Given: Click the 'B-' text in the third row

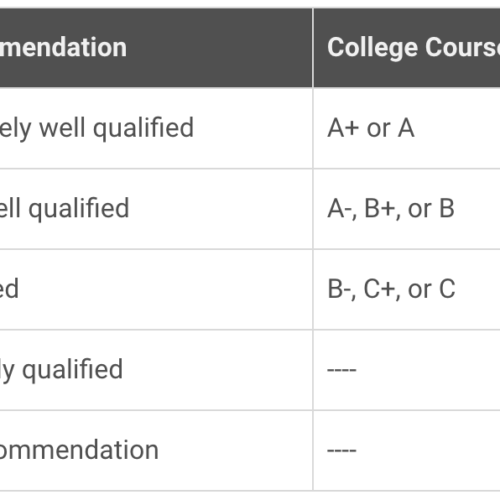Looking at the screenshot, I should [340, 289].
